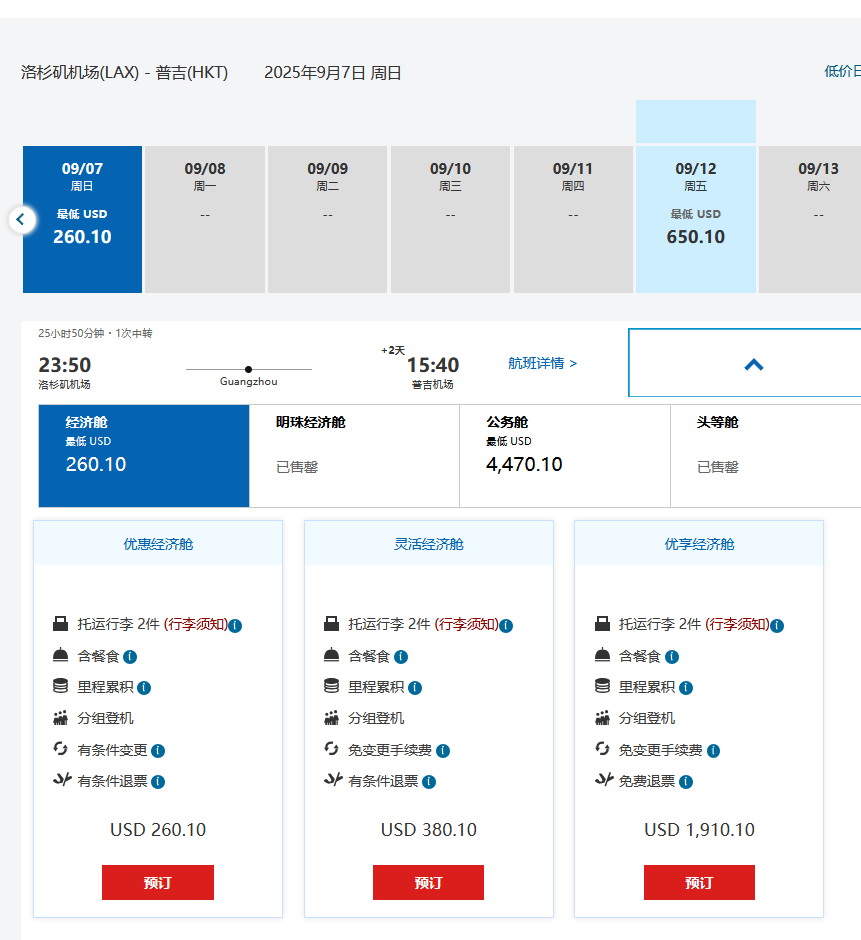Collapse flight details with the up chevron
Screen dimensions: 861x940
pyautogui.click(x=754, y=364)
